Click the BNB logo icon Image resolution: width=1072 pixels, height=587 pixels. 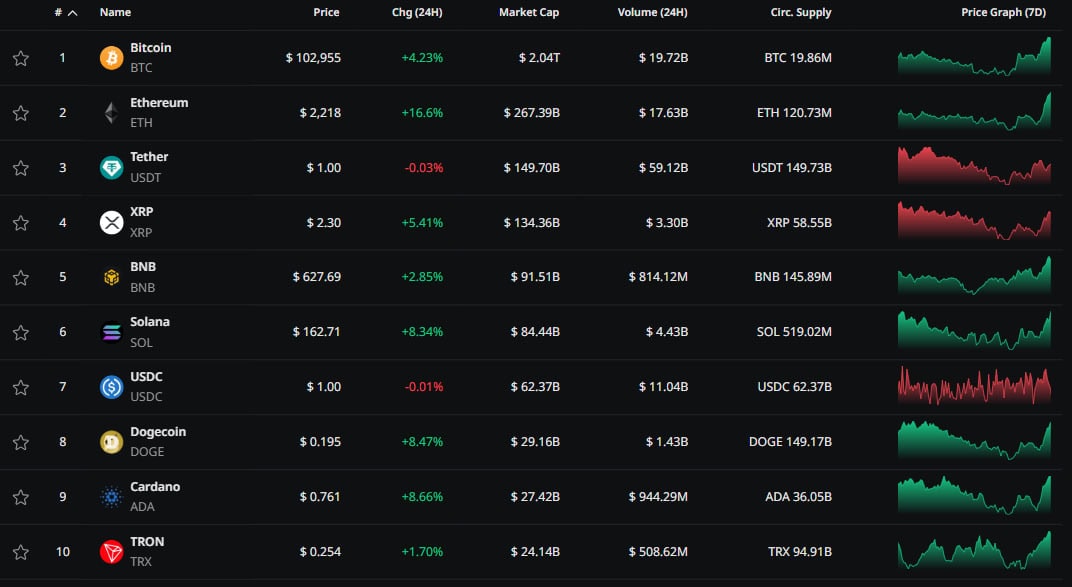[x=111, y=277]
